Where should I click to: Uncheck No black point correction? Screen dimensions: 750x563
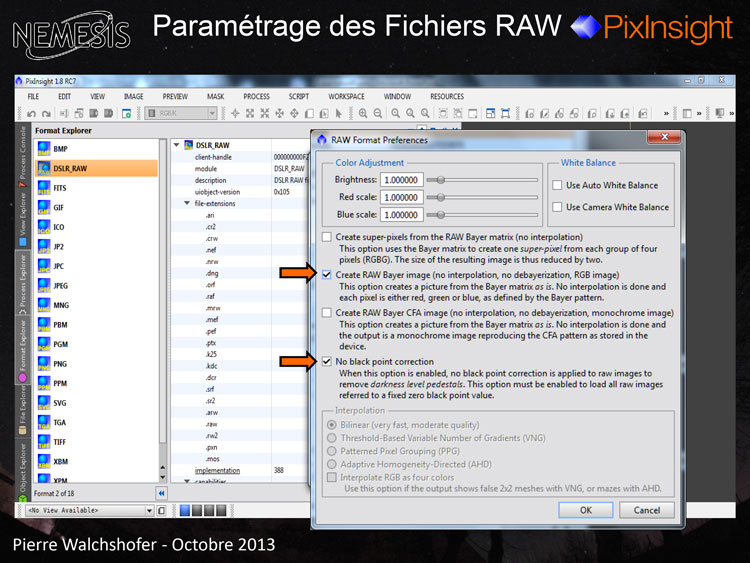[327, 361]
